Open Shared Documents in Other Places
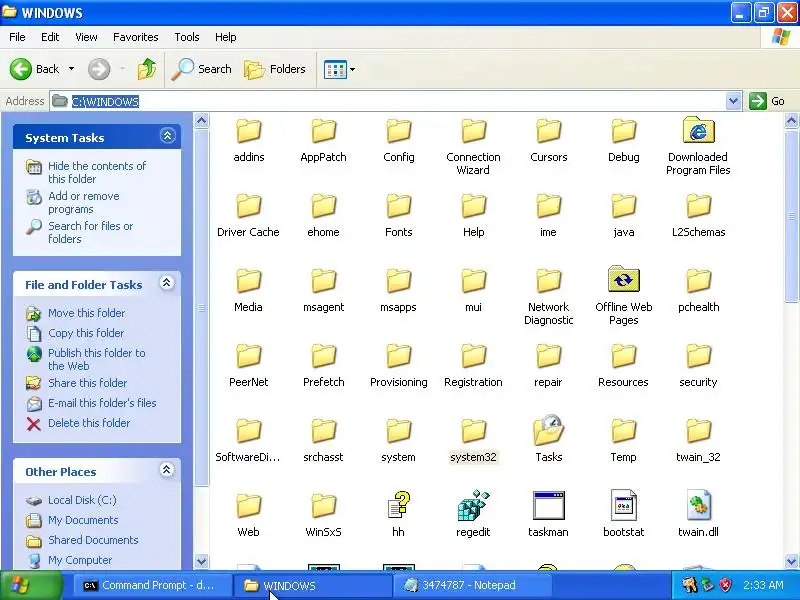This screenshot has height=600, width=800. (x=93, y=540)
